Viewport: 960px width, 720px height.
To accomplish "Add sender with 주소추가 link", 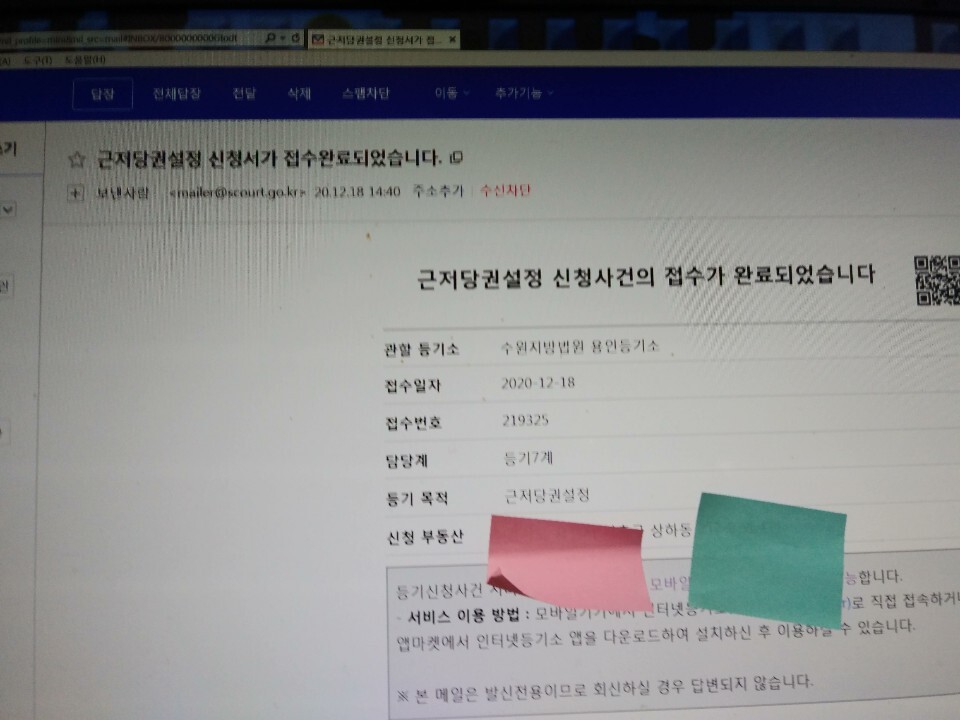I will tap(438, 191).
